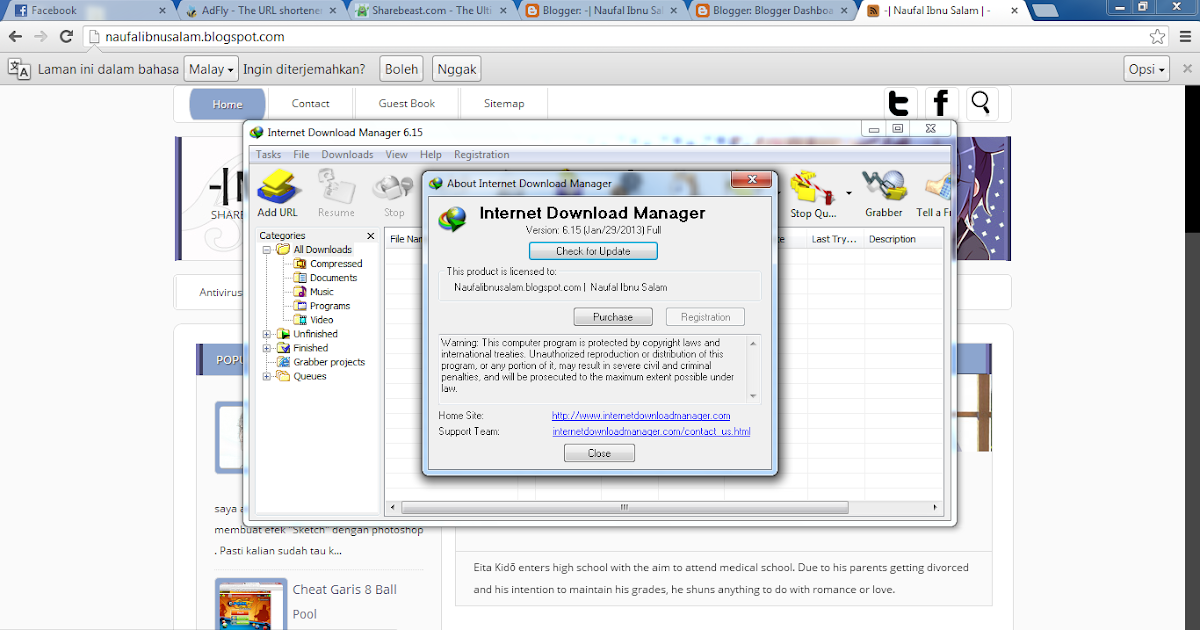This screenshot has height=630, width=1200.
Task: Open the Tasks menu in IDM
Action: 268,154
